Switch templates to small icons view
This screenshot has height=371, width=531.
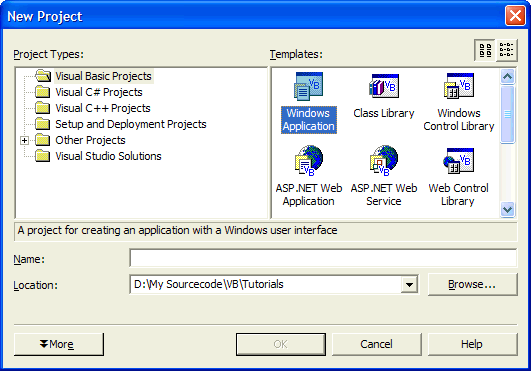507,50
